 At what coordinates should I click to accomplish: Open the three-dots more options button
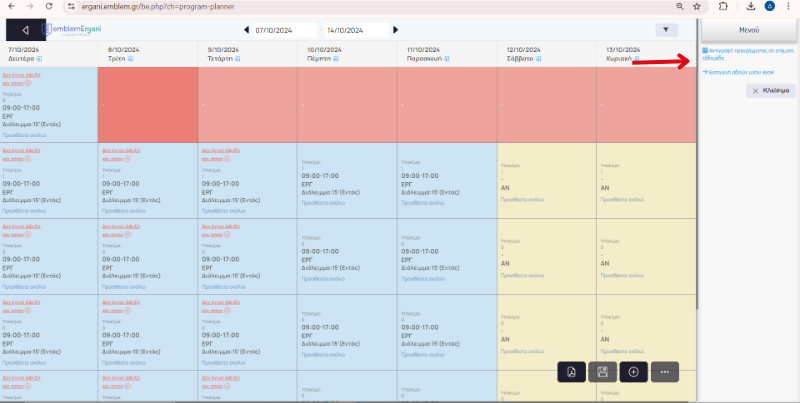[664, 372]
